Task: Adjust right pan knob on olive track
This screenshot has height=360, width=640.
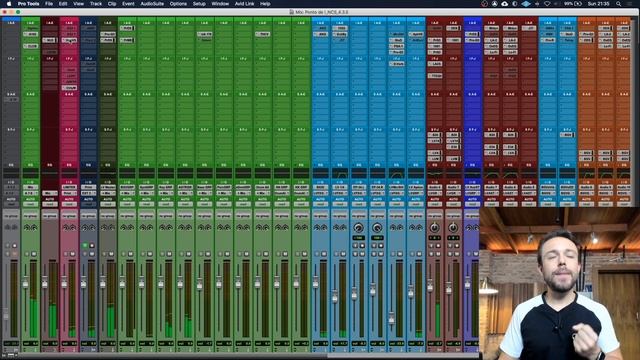Action: (112, 227)
